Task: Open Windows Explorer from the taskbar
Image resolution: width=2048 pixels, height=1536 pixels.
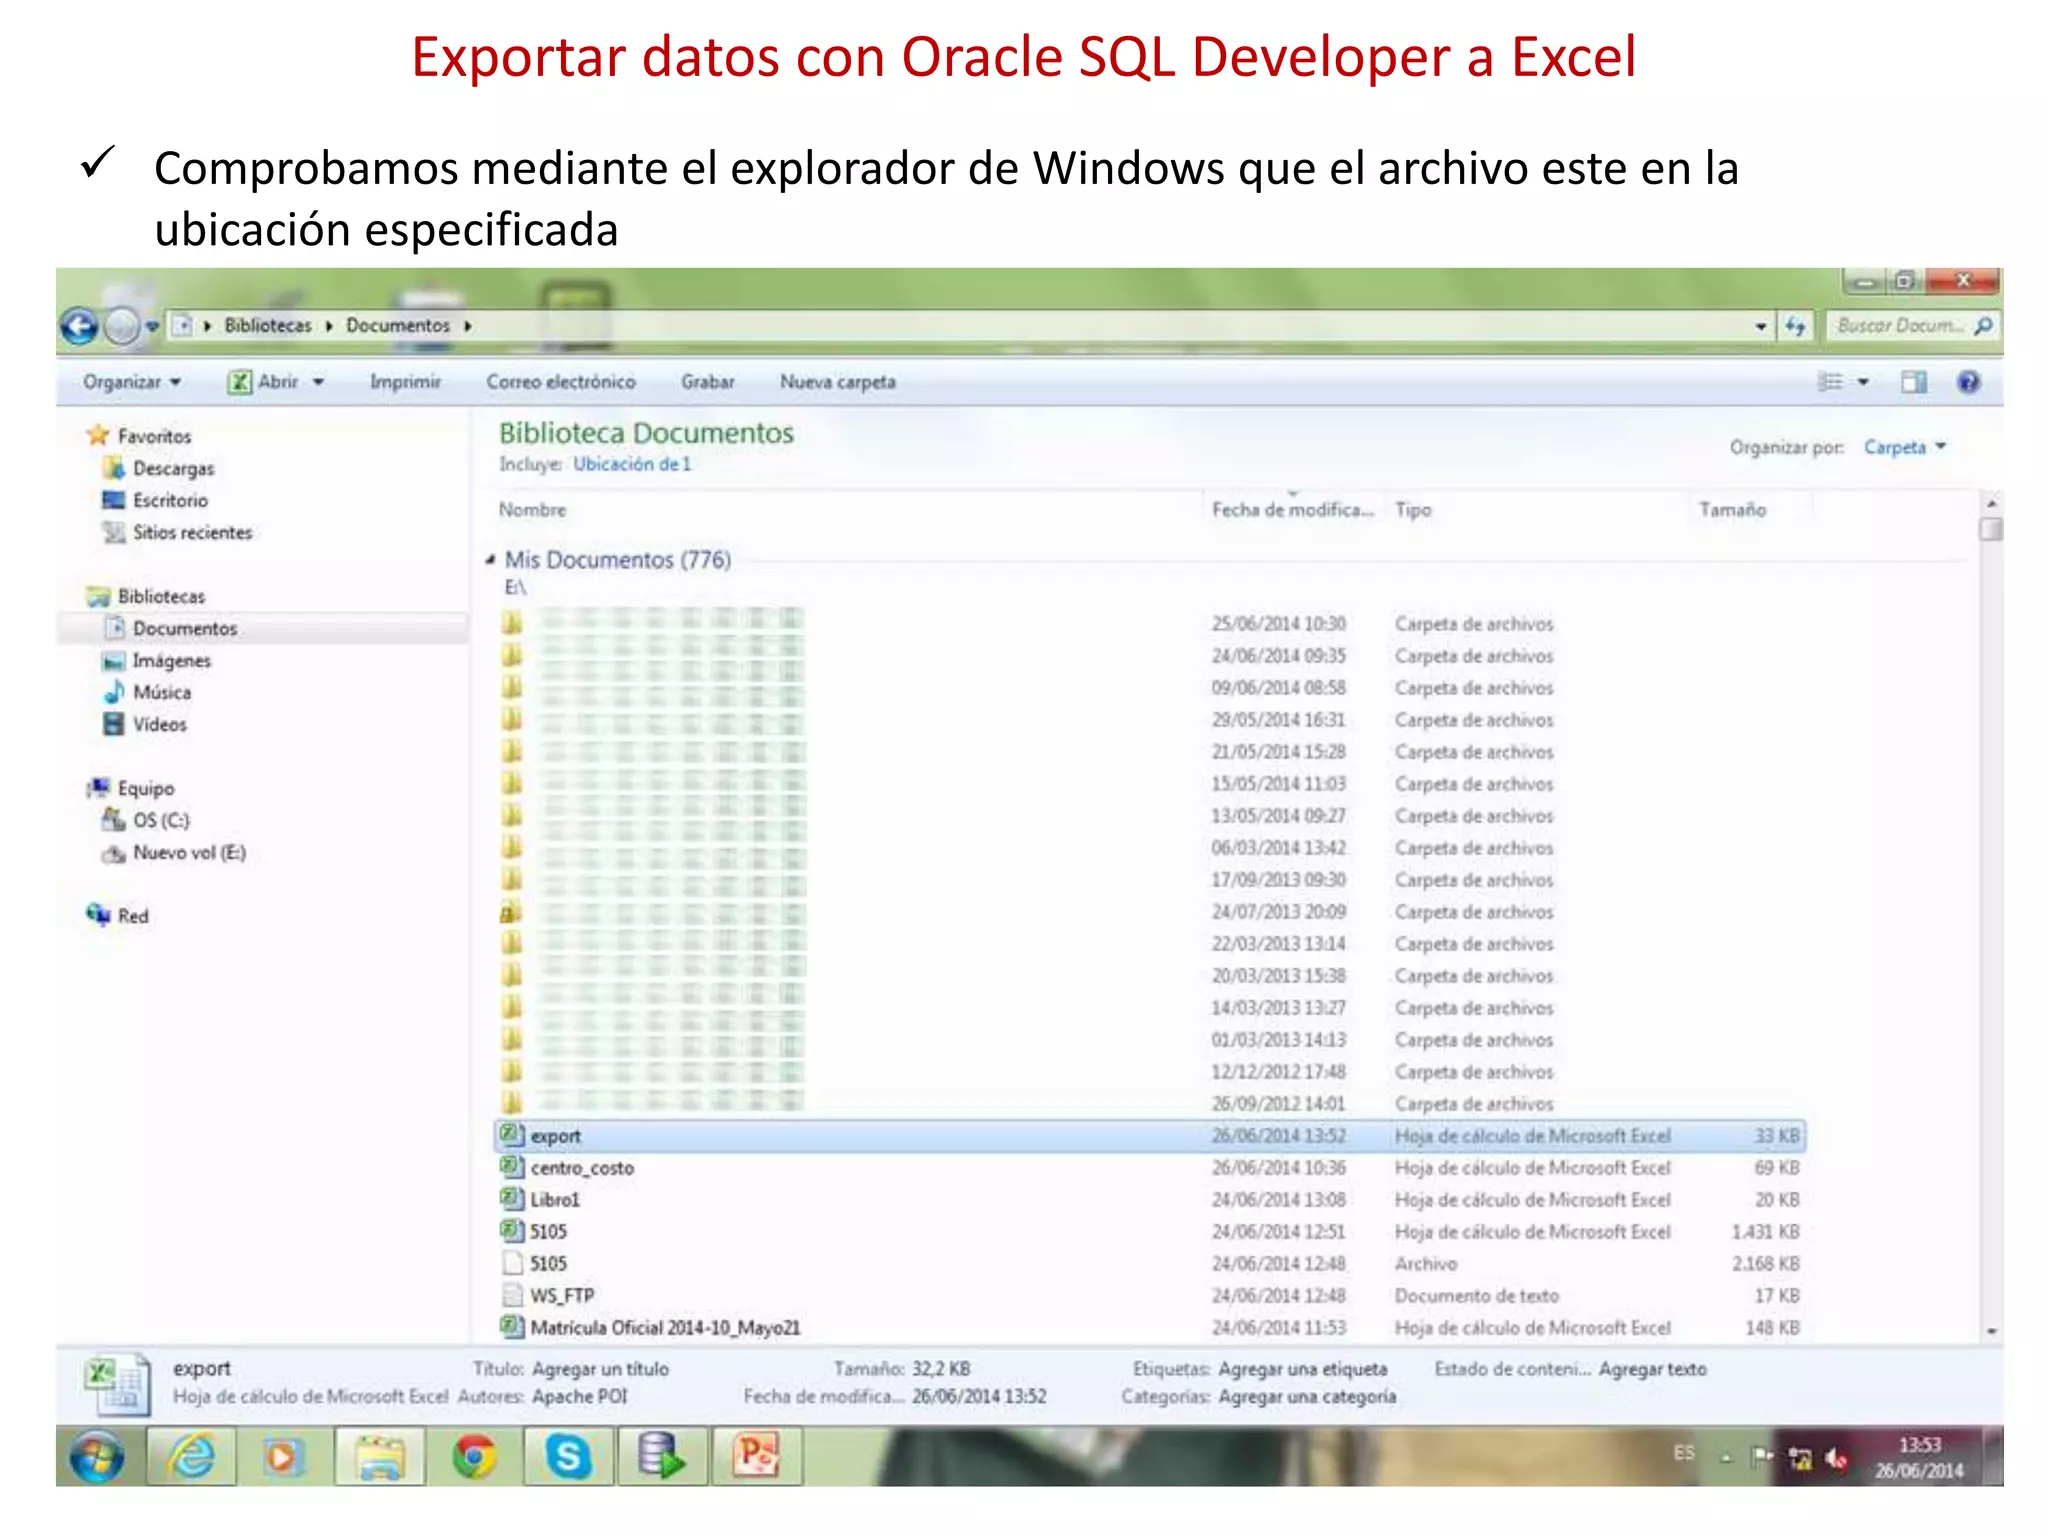Action: 378,1457
